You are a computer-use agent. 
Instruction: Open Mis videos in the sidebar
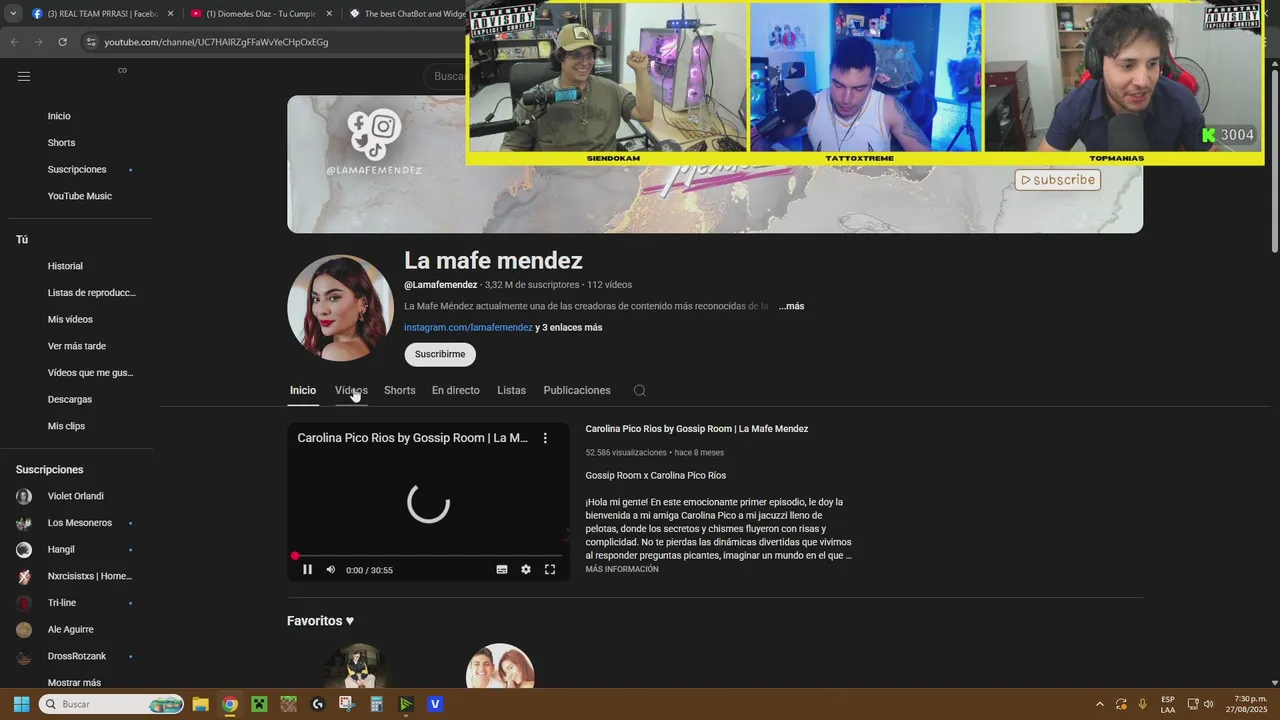tap(70, 320)
